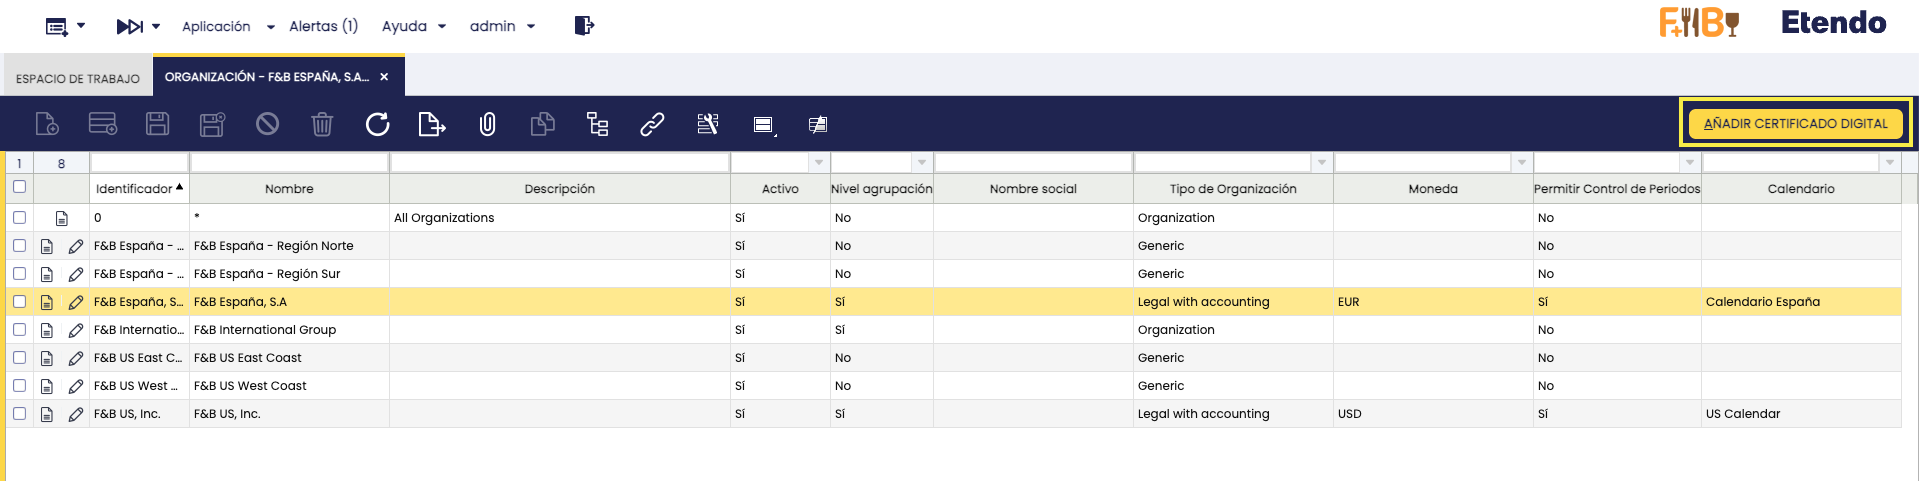
Task: Open the admin user dropdown menu
Action: (502, 26)
